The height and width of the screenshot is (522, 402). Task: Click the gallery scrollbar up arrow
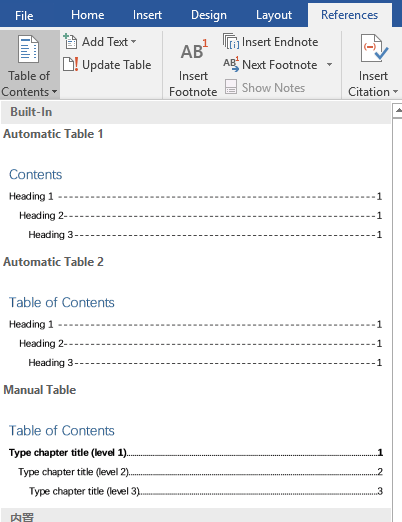coord(398,110)
